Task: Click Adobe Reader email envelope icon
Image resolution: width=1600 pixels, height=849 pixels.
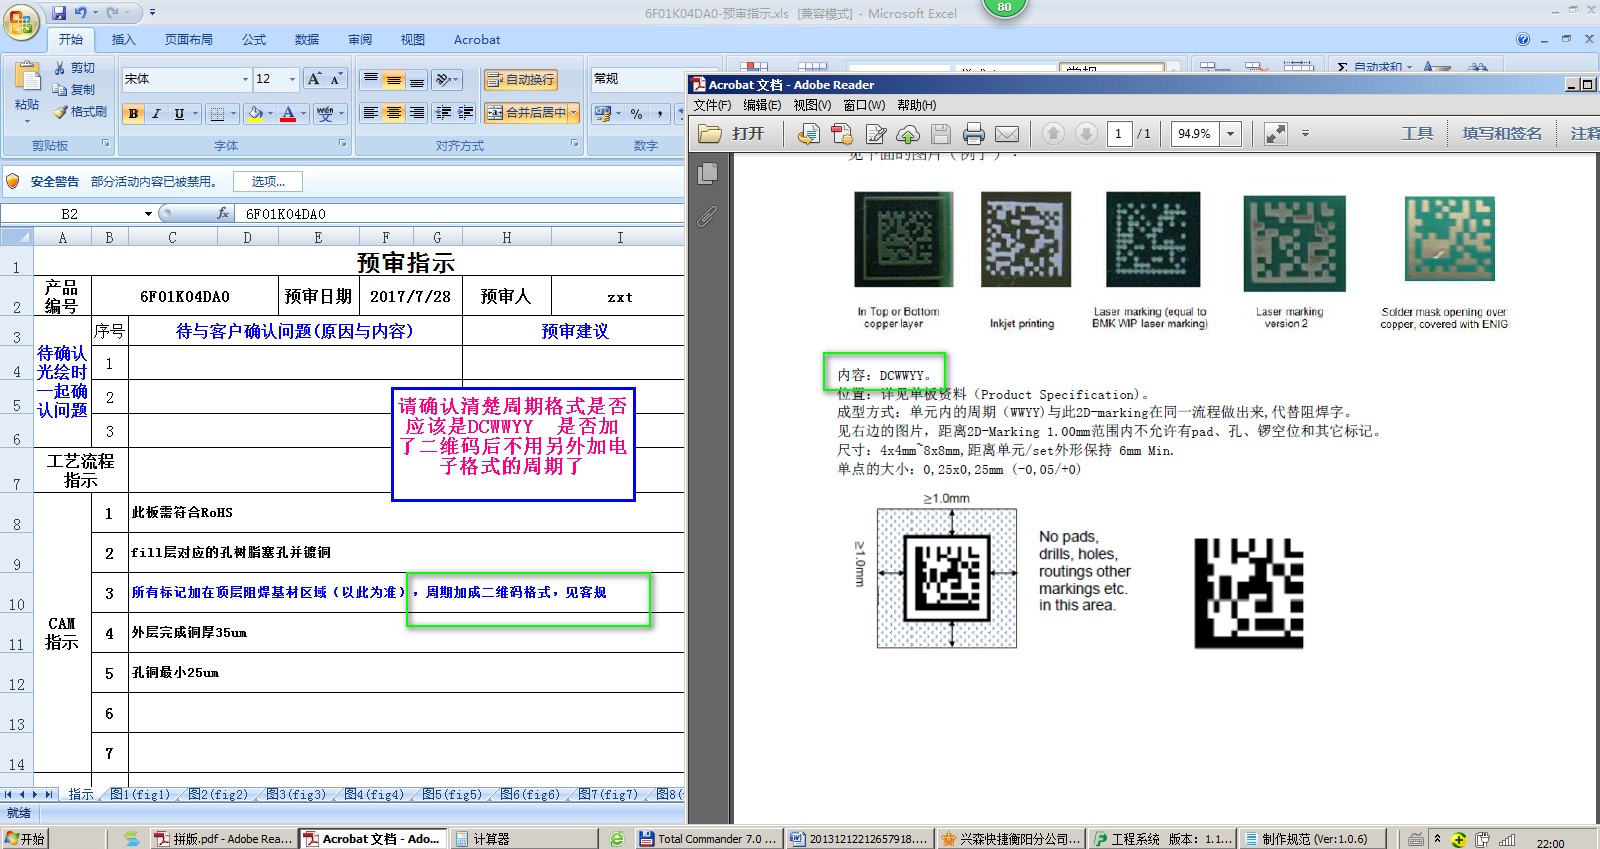Action: coord(1007,134)
